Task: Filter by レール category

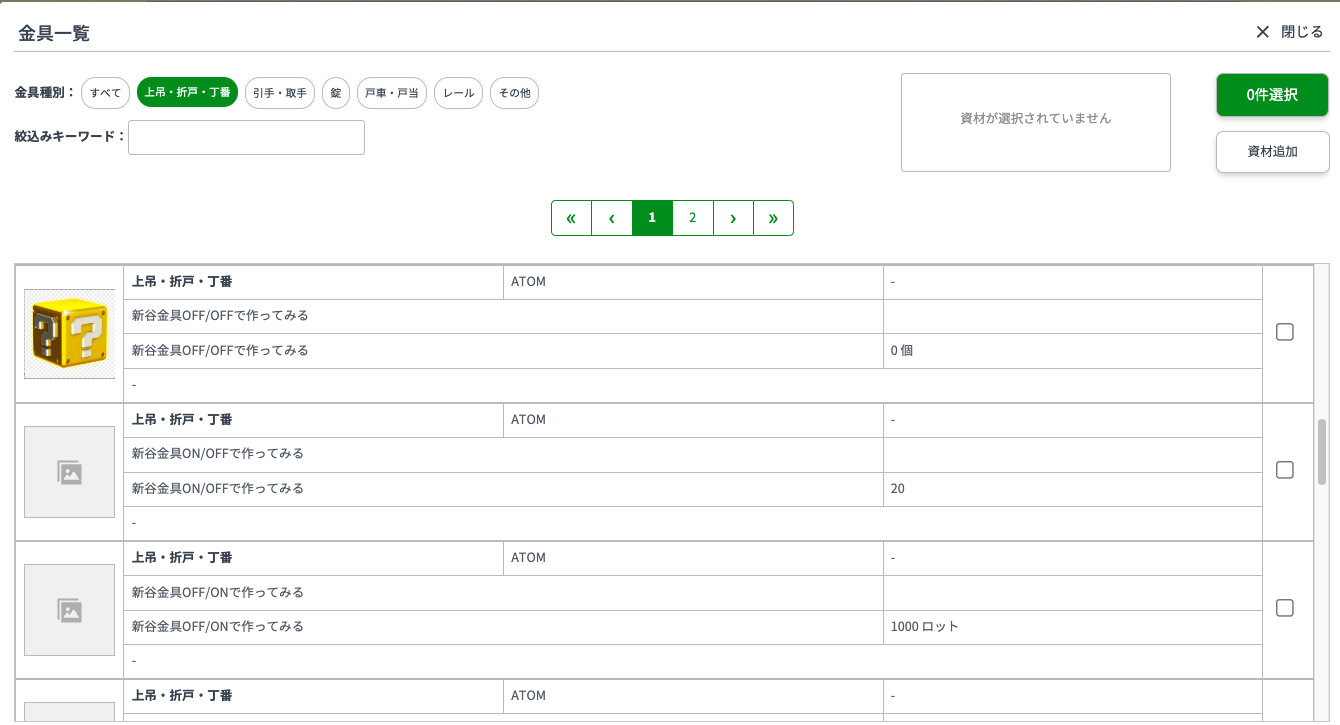Action: pos(459,93)
